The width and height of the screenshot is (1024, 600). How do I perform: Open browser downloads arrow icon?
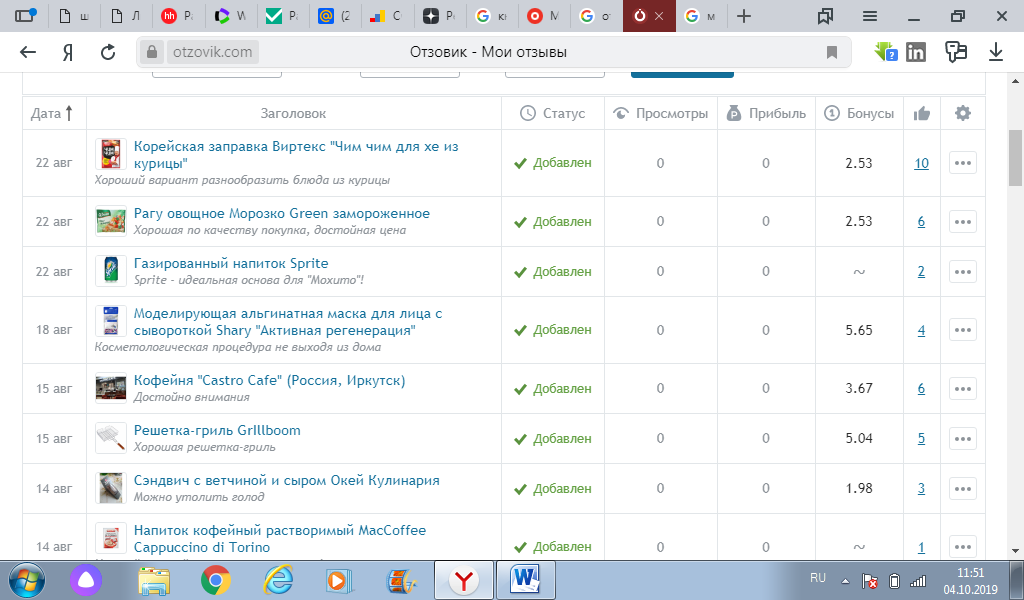pos(995,52)
